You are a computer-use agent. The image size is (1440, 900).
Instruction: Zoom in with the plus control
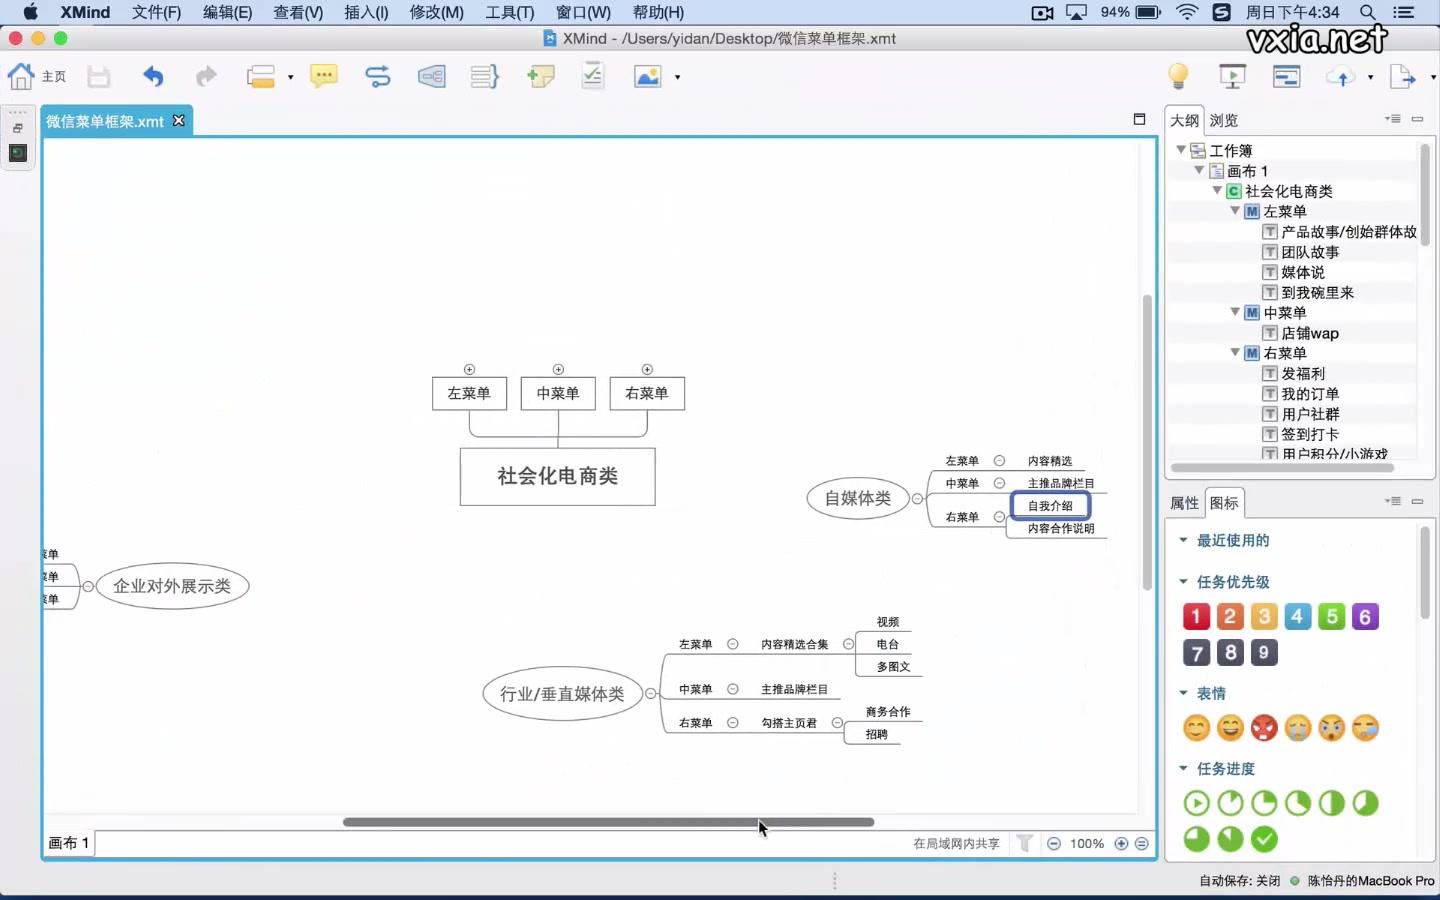coord(1121,844)
